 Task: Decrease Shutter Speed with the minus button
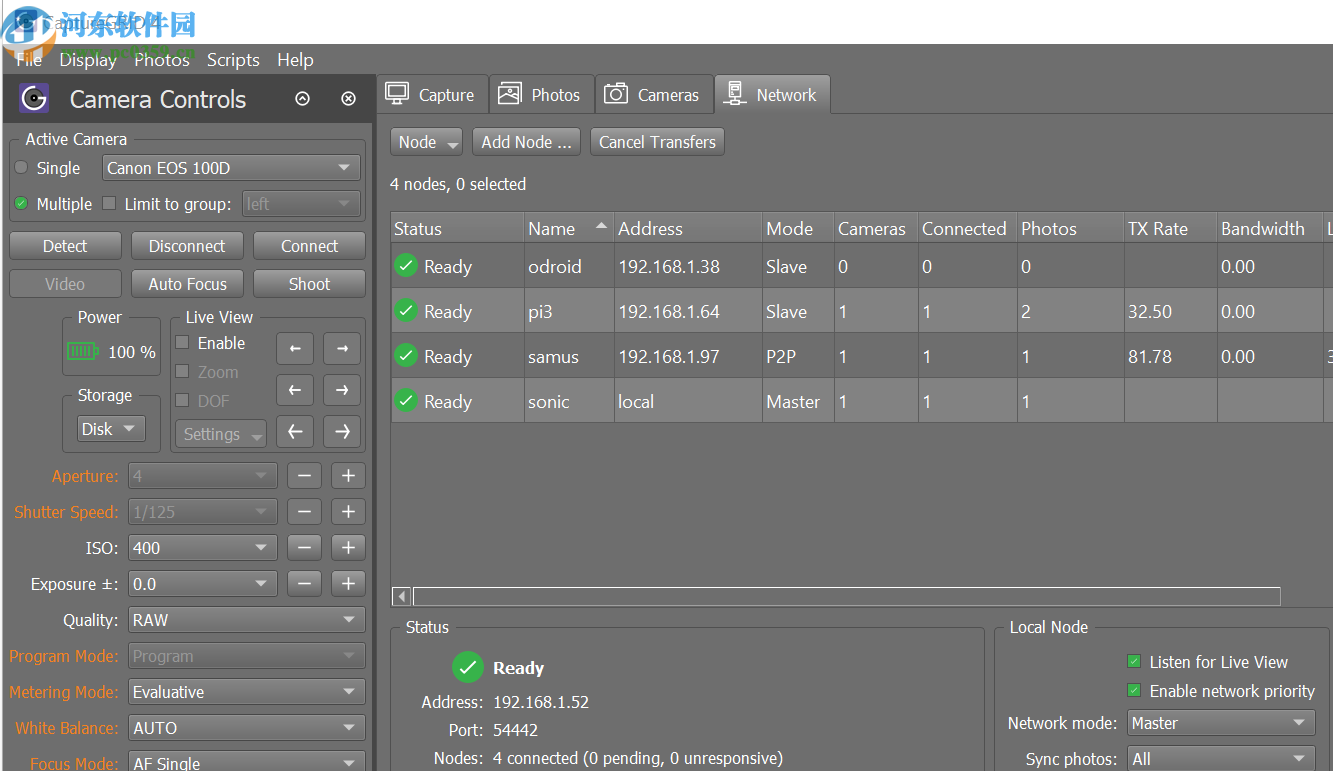point(304,512)
